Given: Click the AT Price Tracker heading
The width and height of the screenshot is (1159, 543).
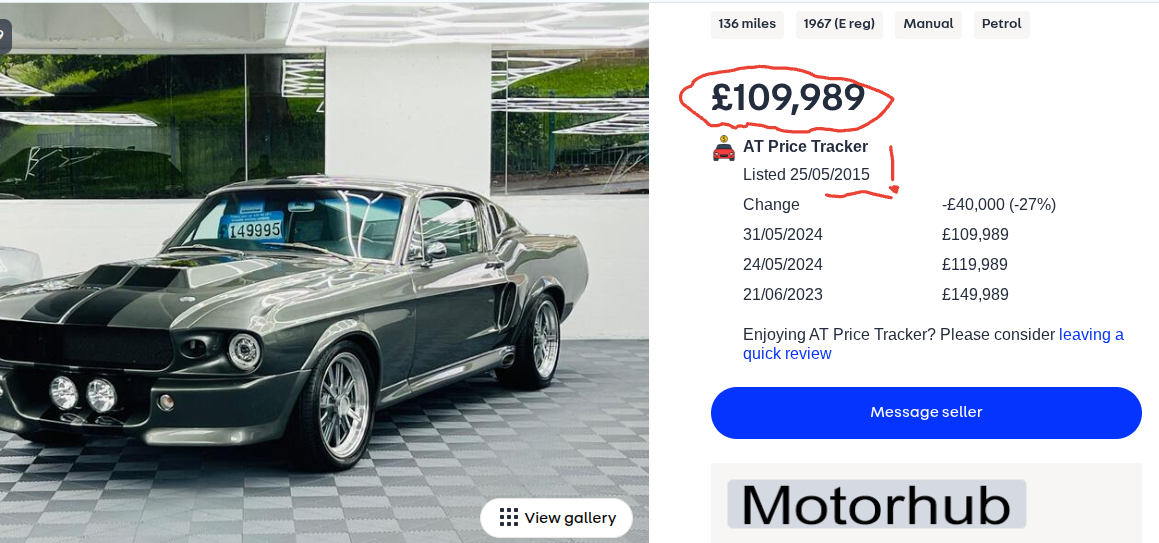Looking at the screenshot, I should point(805,147).
